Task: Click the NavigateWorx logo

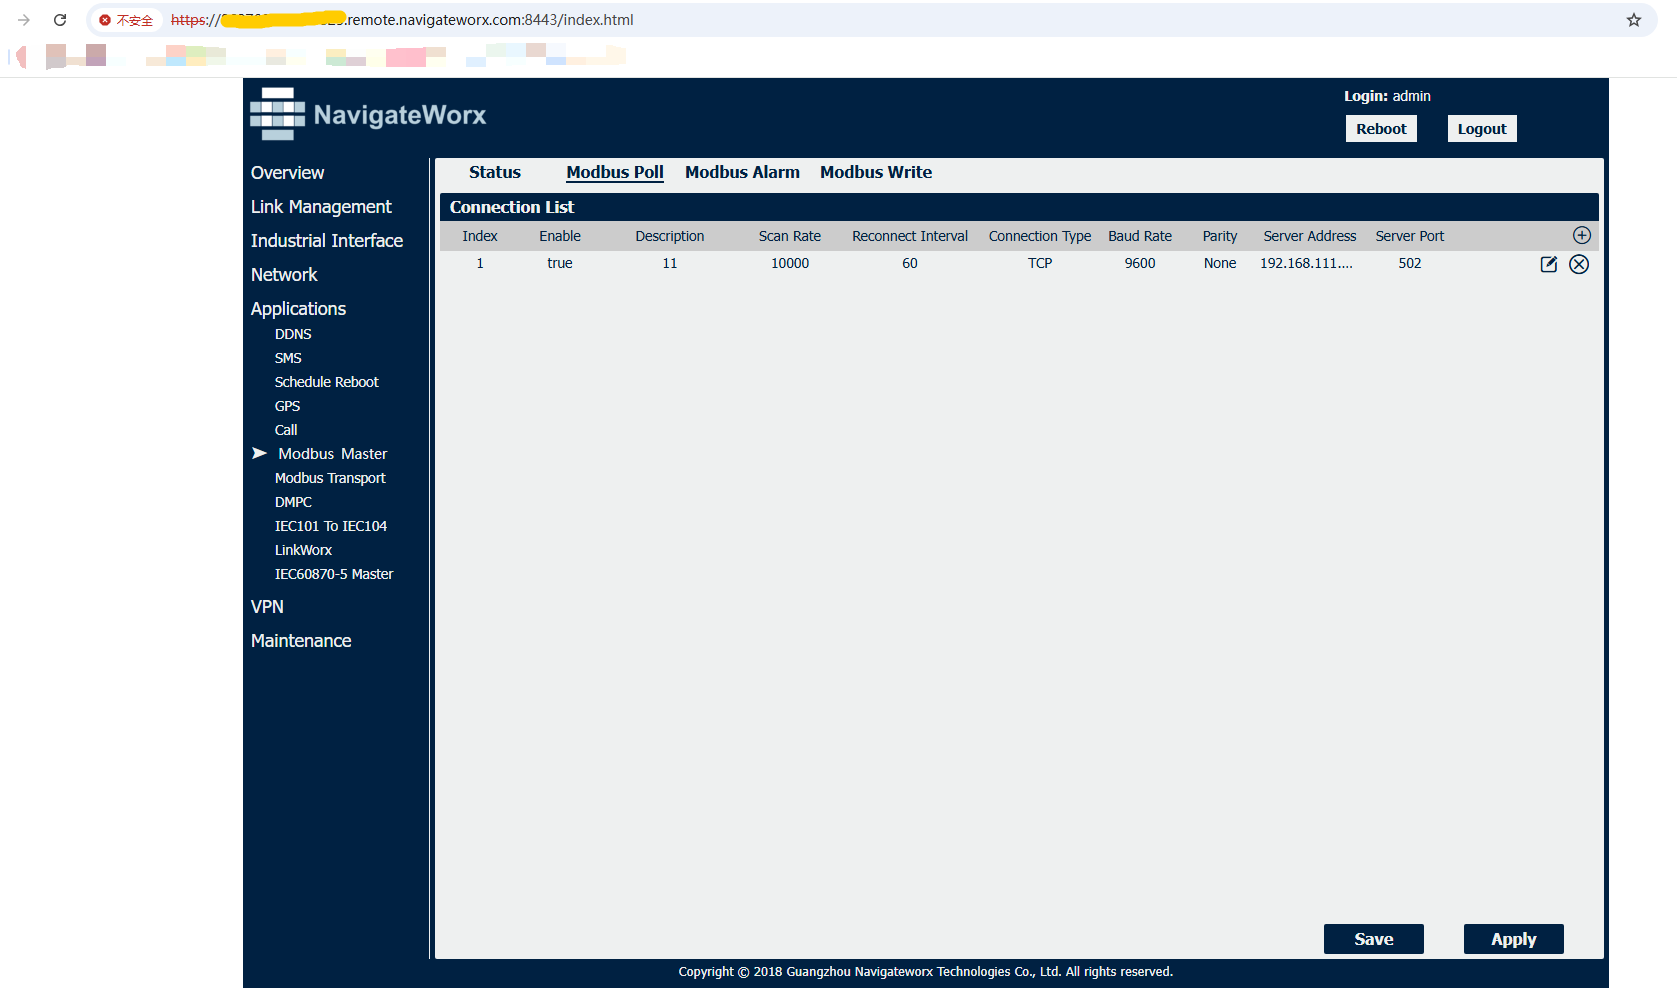Action: click(368, 115)
